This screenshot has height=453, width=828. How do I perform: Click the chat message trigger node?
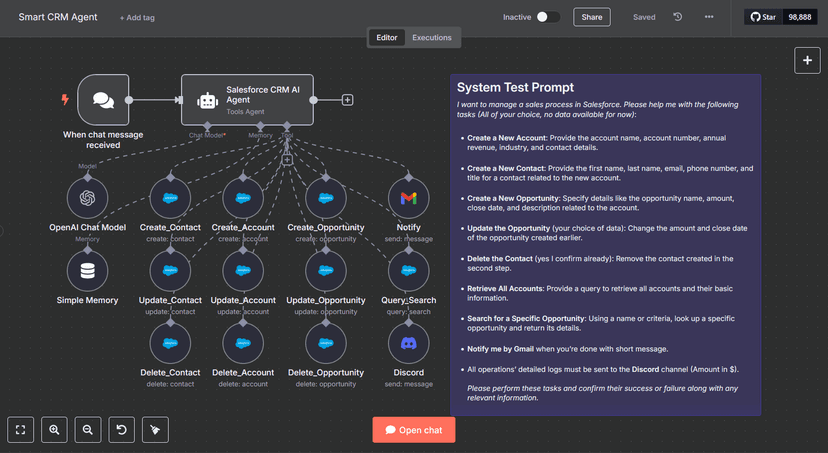[103, 100]
